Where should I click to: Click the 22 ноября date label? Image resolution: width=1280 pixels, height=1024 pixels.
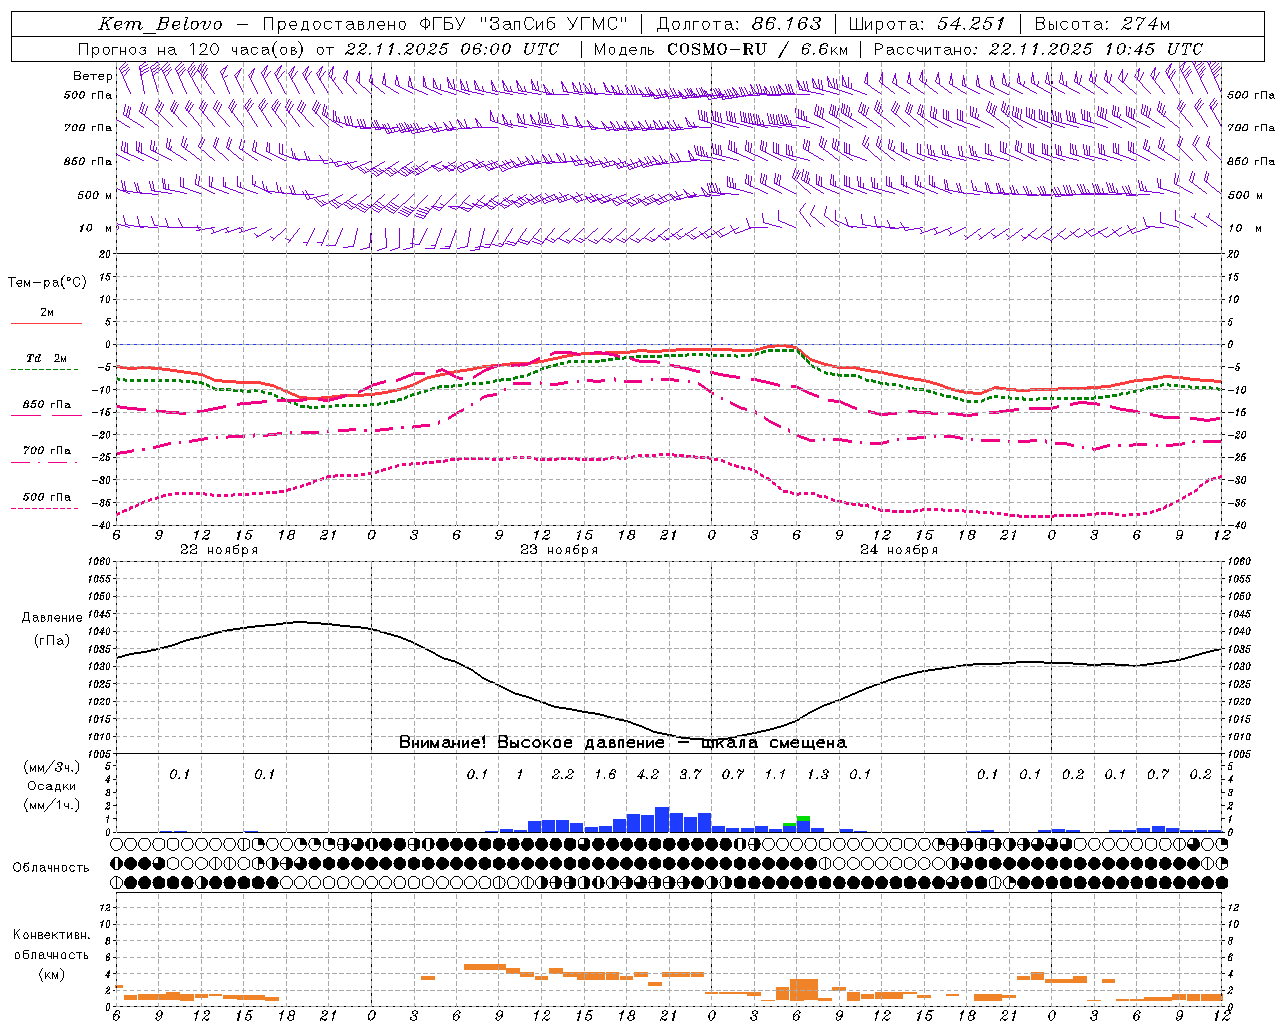click(219, 550)
